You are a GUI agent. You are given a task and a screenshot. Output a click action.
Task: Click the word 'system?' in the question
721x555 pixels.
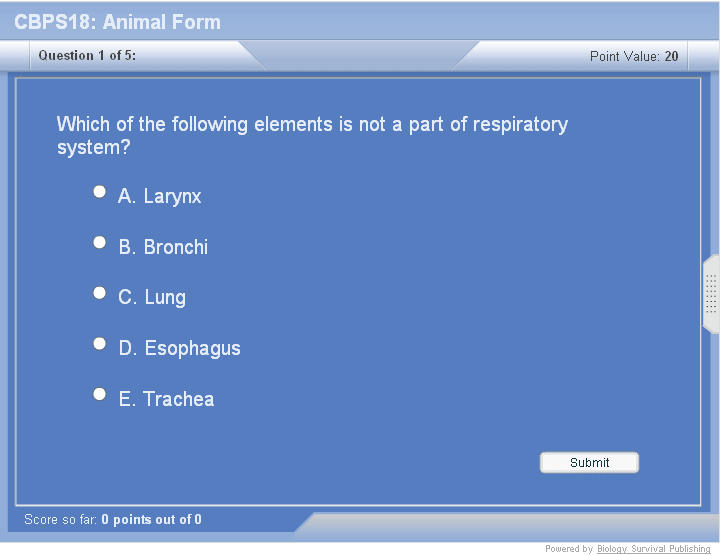click(94, 148)
